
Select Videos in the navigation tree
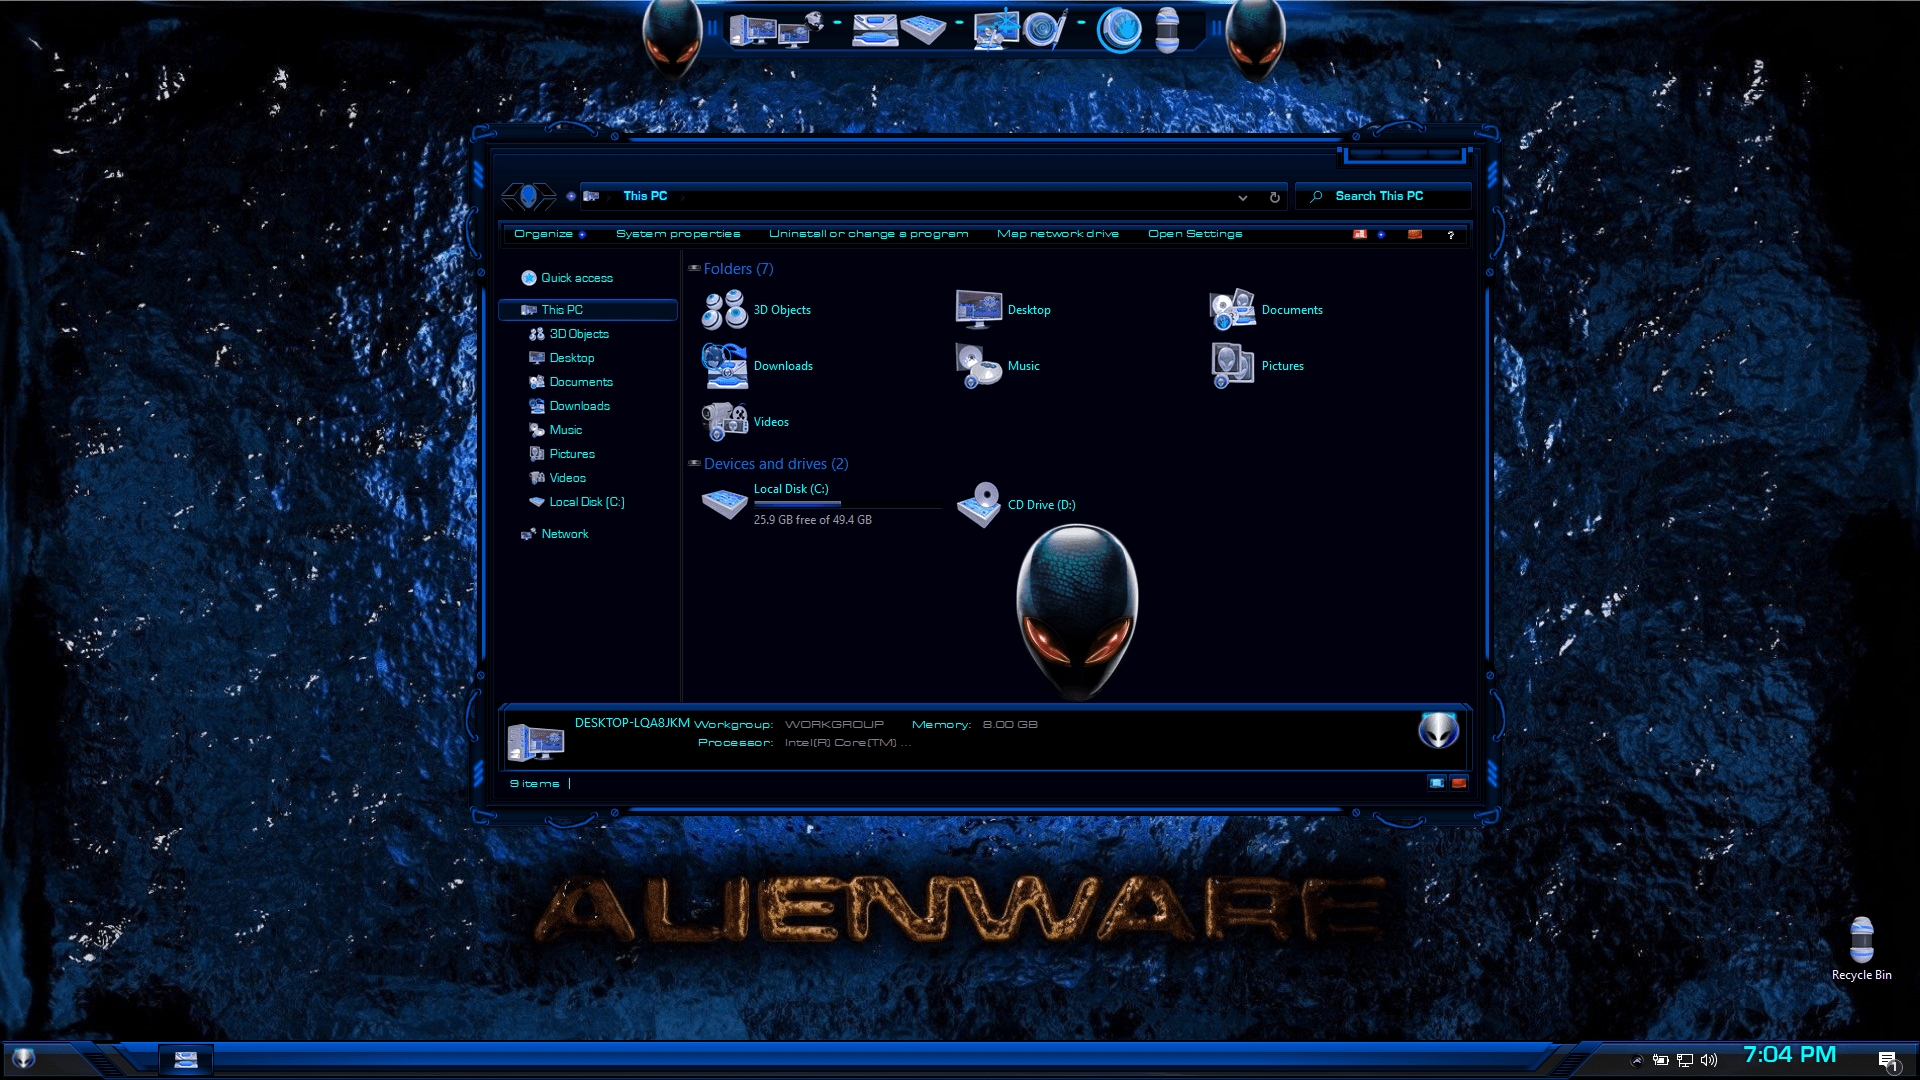pos(558,478)
